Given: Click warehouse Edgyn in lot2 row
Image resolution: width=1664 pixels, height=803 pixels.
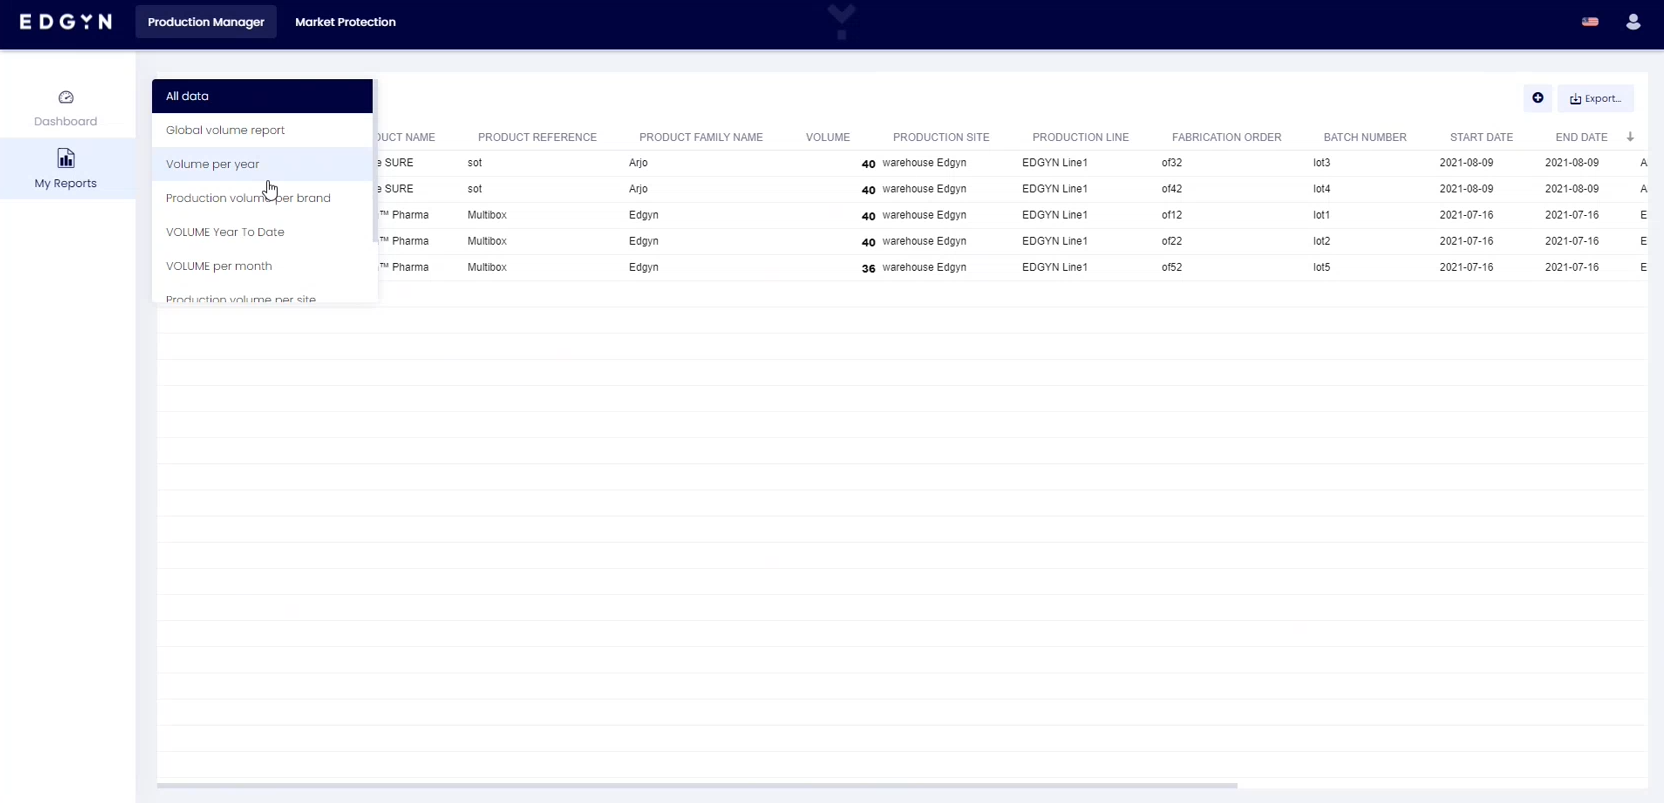Looking at the screenshot, I should (924, 241).
